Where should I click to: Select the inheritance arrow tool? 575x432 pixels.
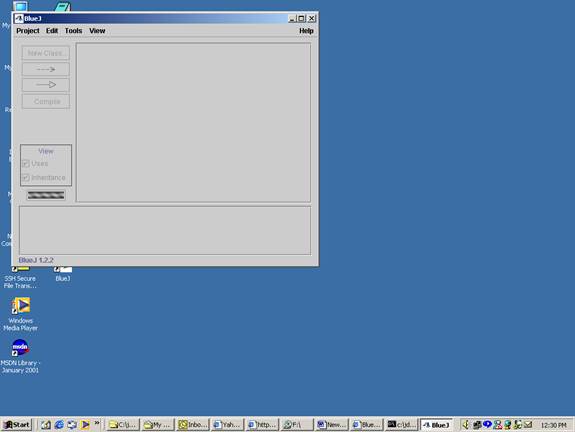pos(46,85)
